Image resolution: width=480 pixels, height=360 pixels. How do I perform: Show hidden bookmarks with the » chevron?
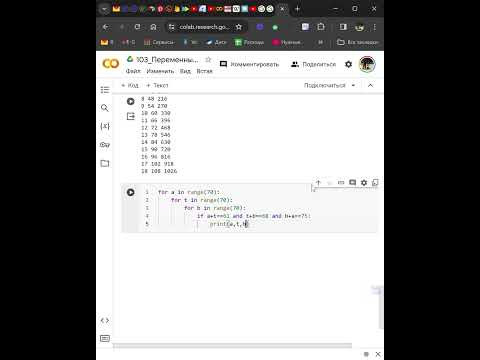point(320,42)
